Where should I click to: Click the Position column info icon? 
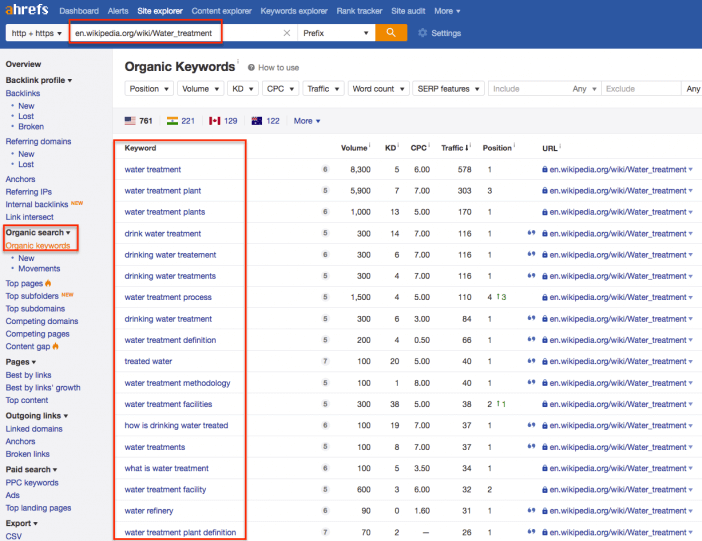[x=514, y=145]
